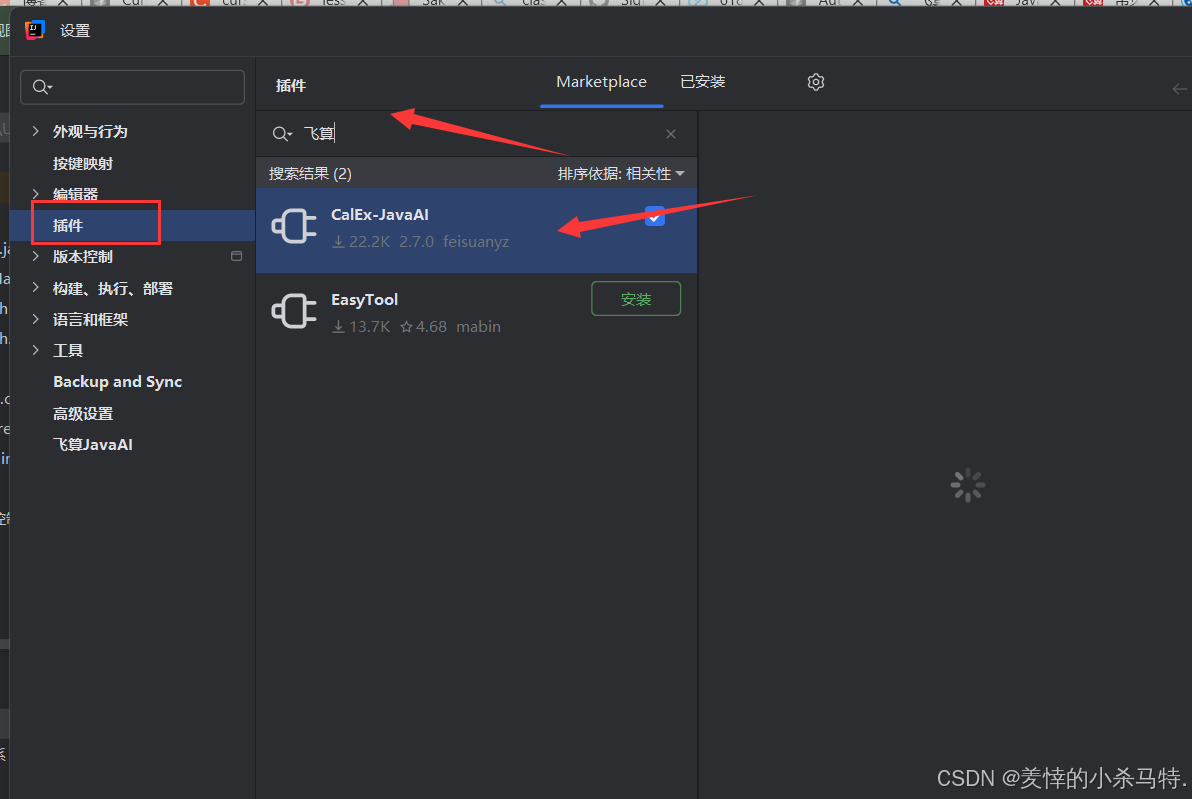Open the 排序依据: 相关性 sort dropdown
Viewport: 1192px width, 799px height.
click(x=621, y=174)
